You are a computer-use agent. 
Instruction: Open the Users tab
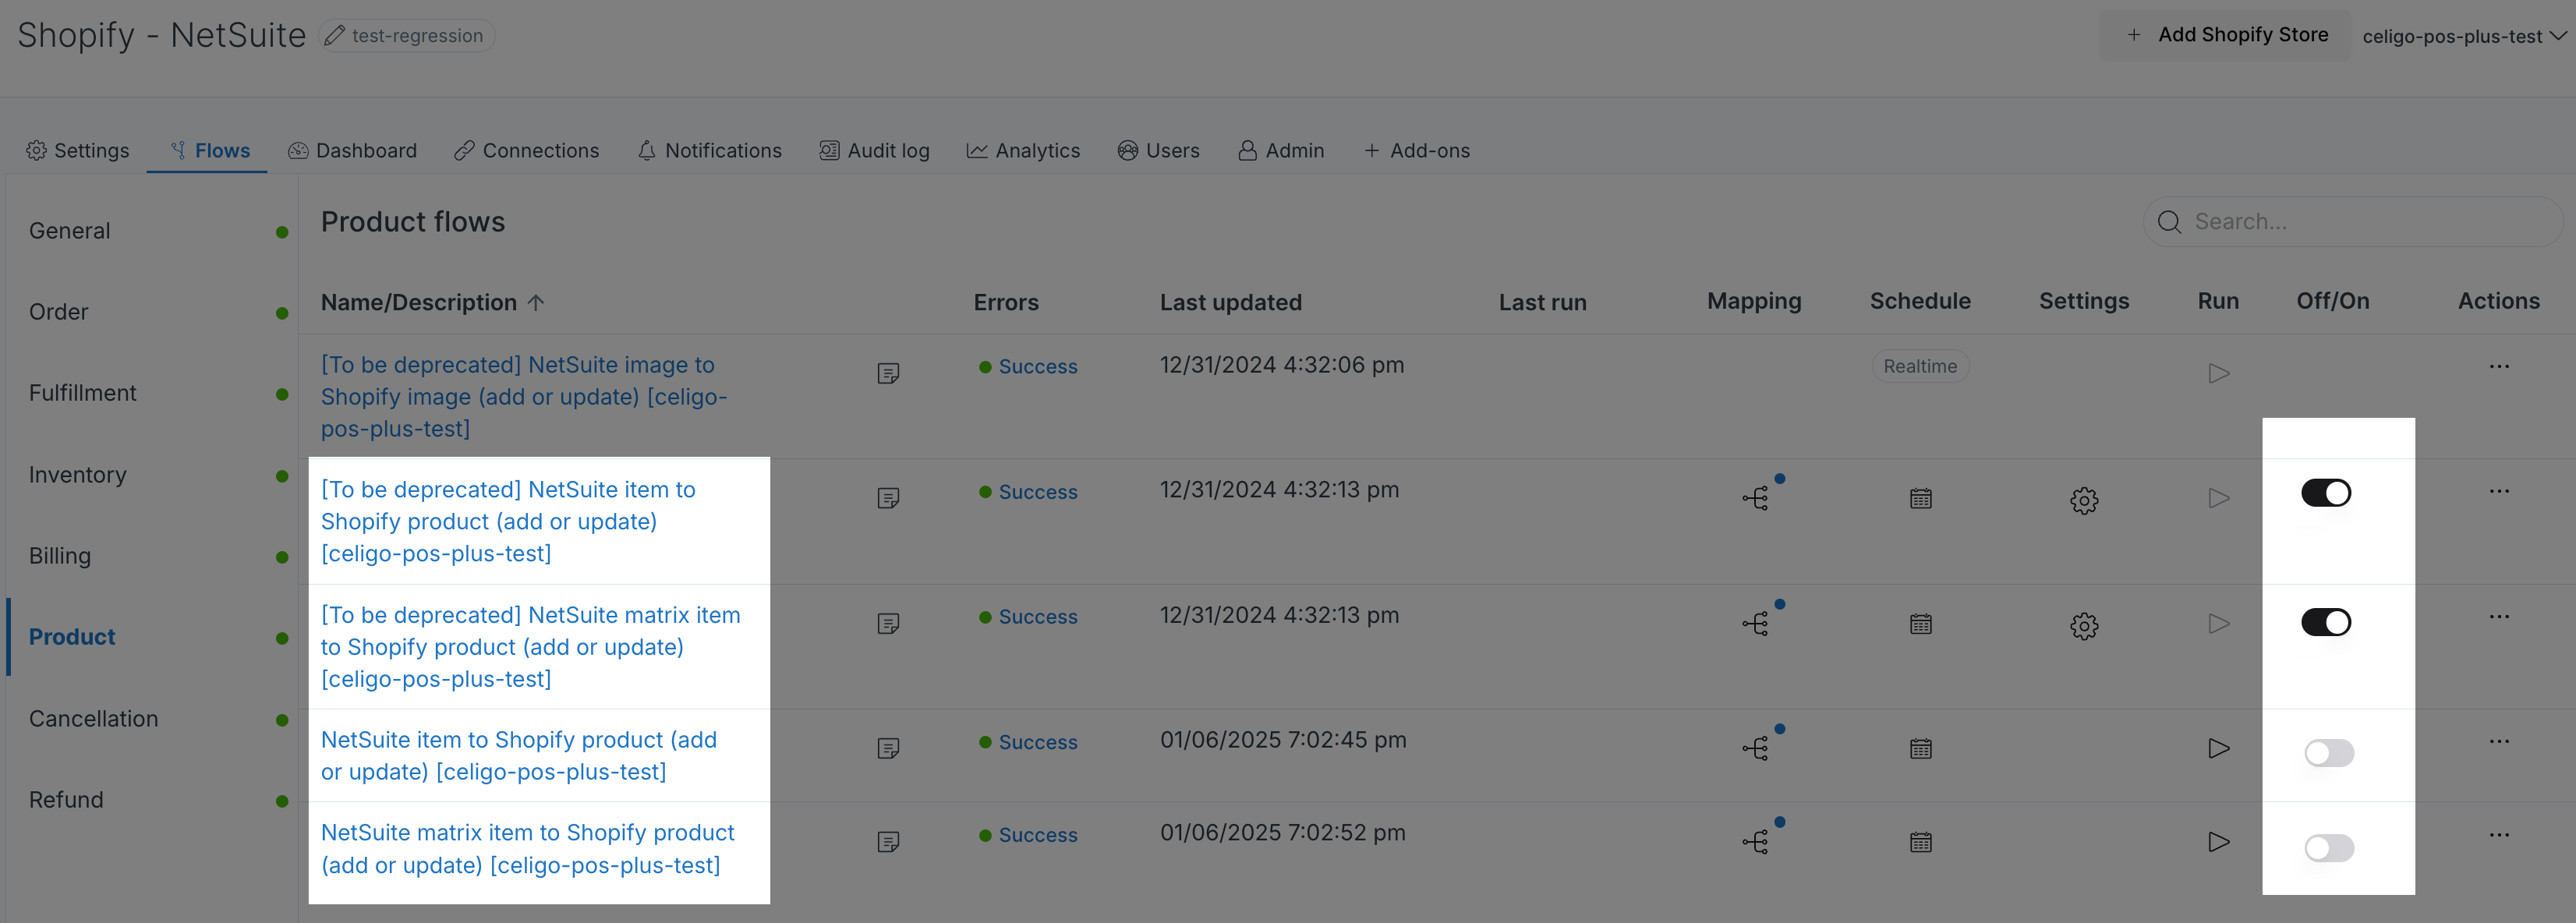[1159, 151]
